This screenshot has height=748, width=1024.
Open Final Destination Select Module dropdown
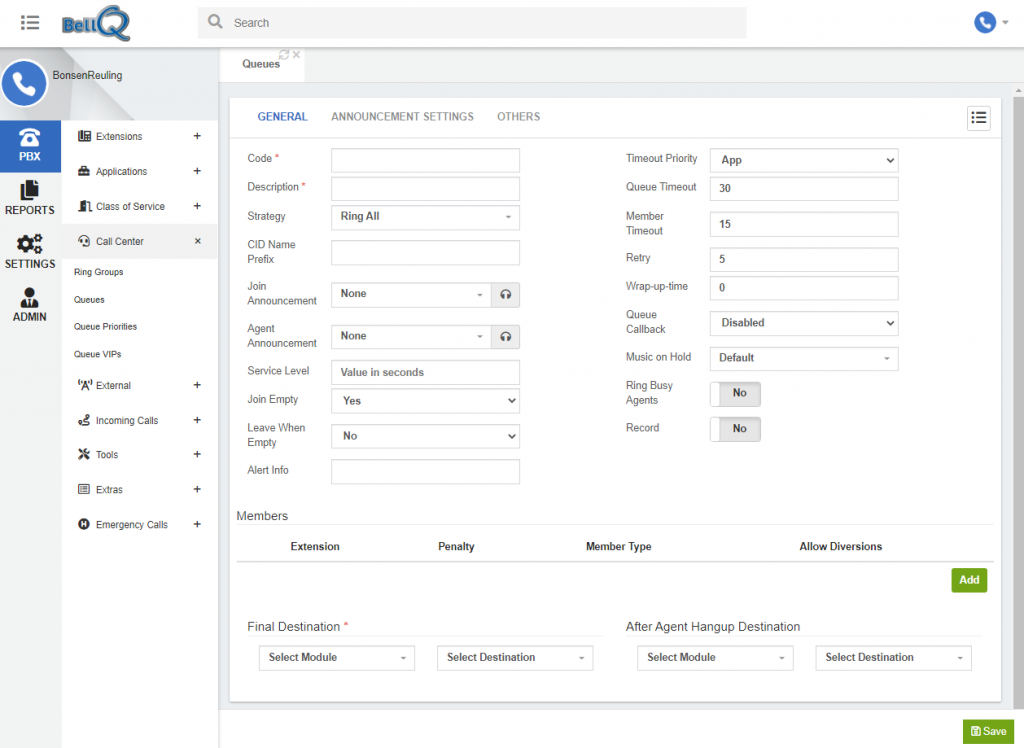point(337,658)
